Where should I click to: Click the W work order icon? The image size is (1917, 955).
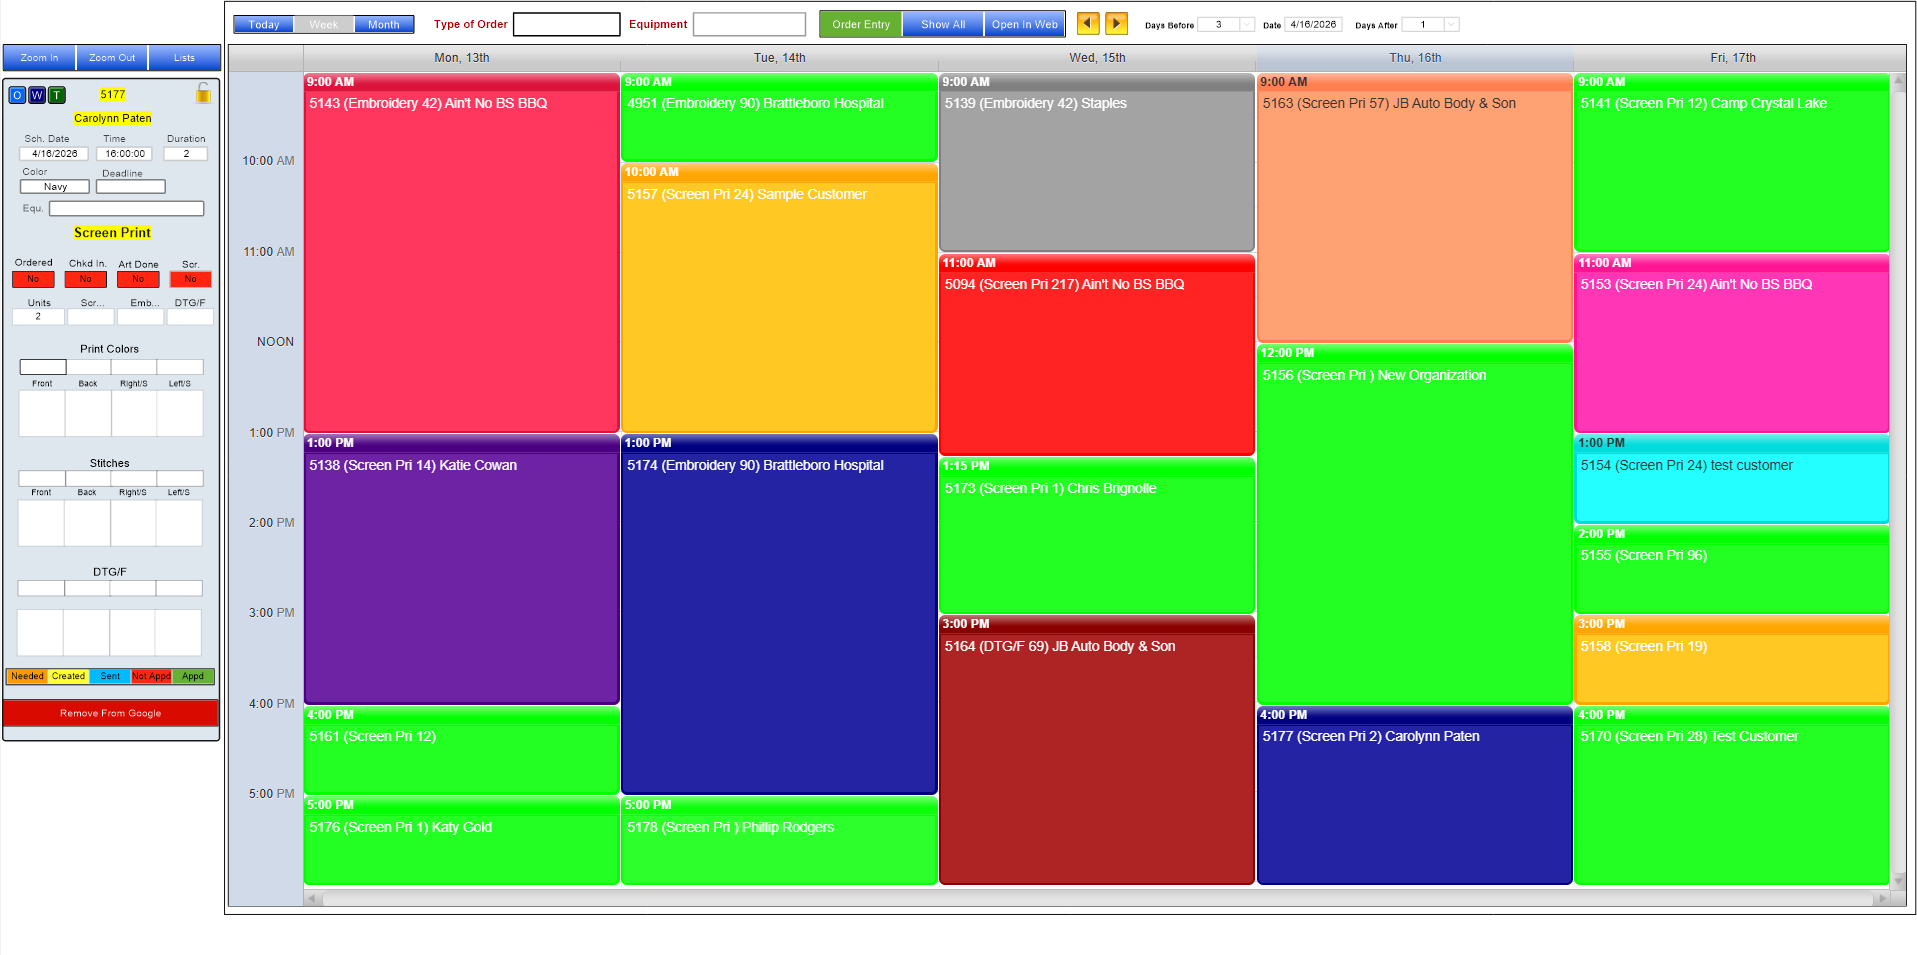37,95
